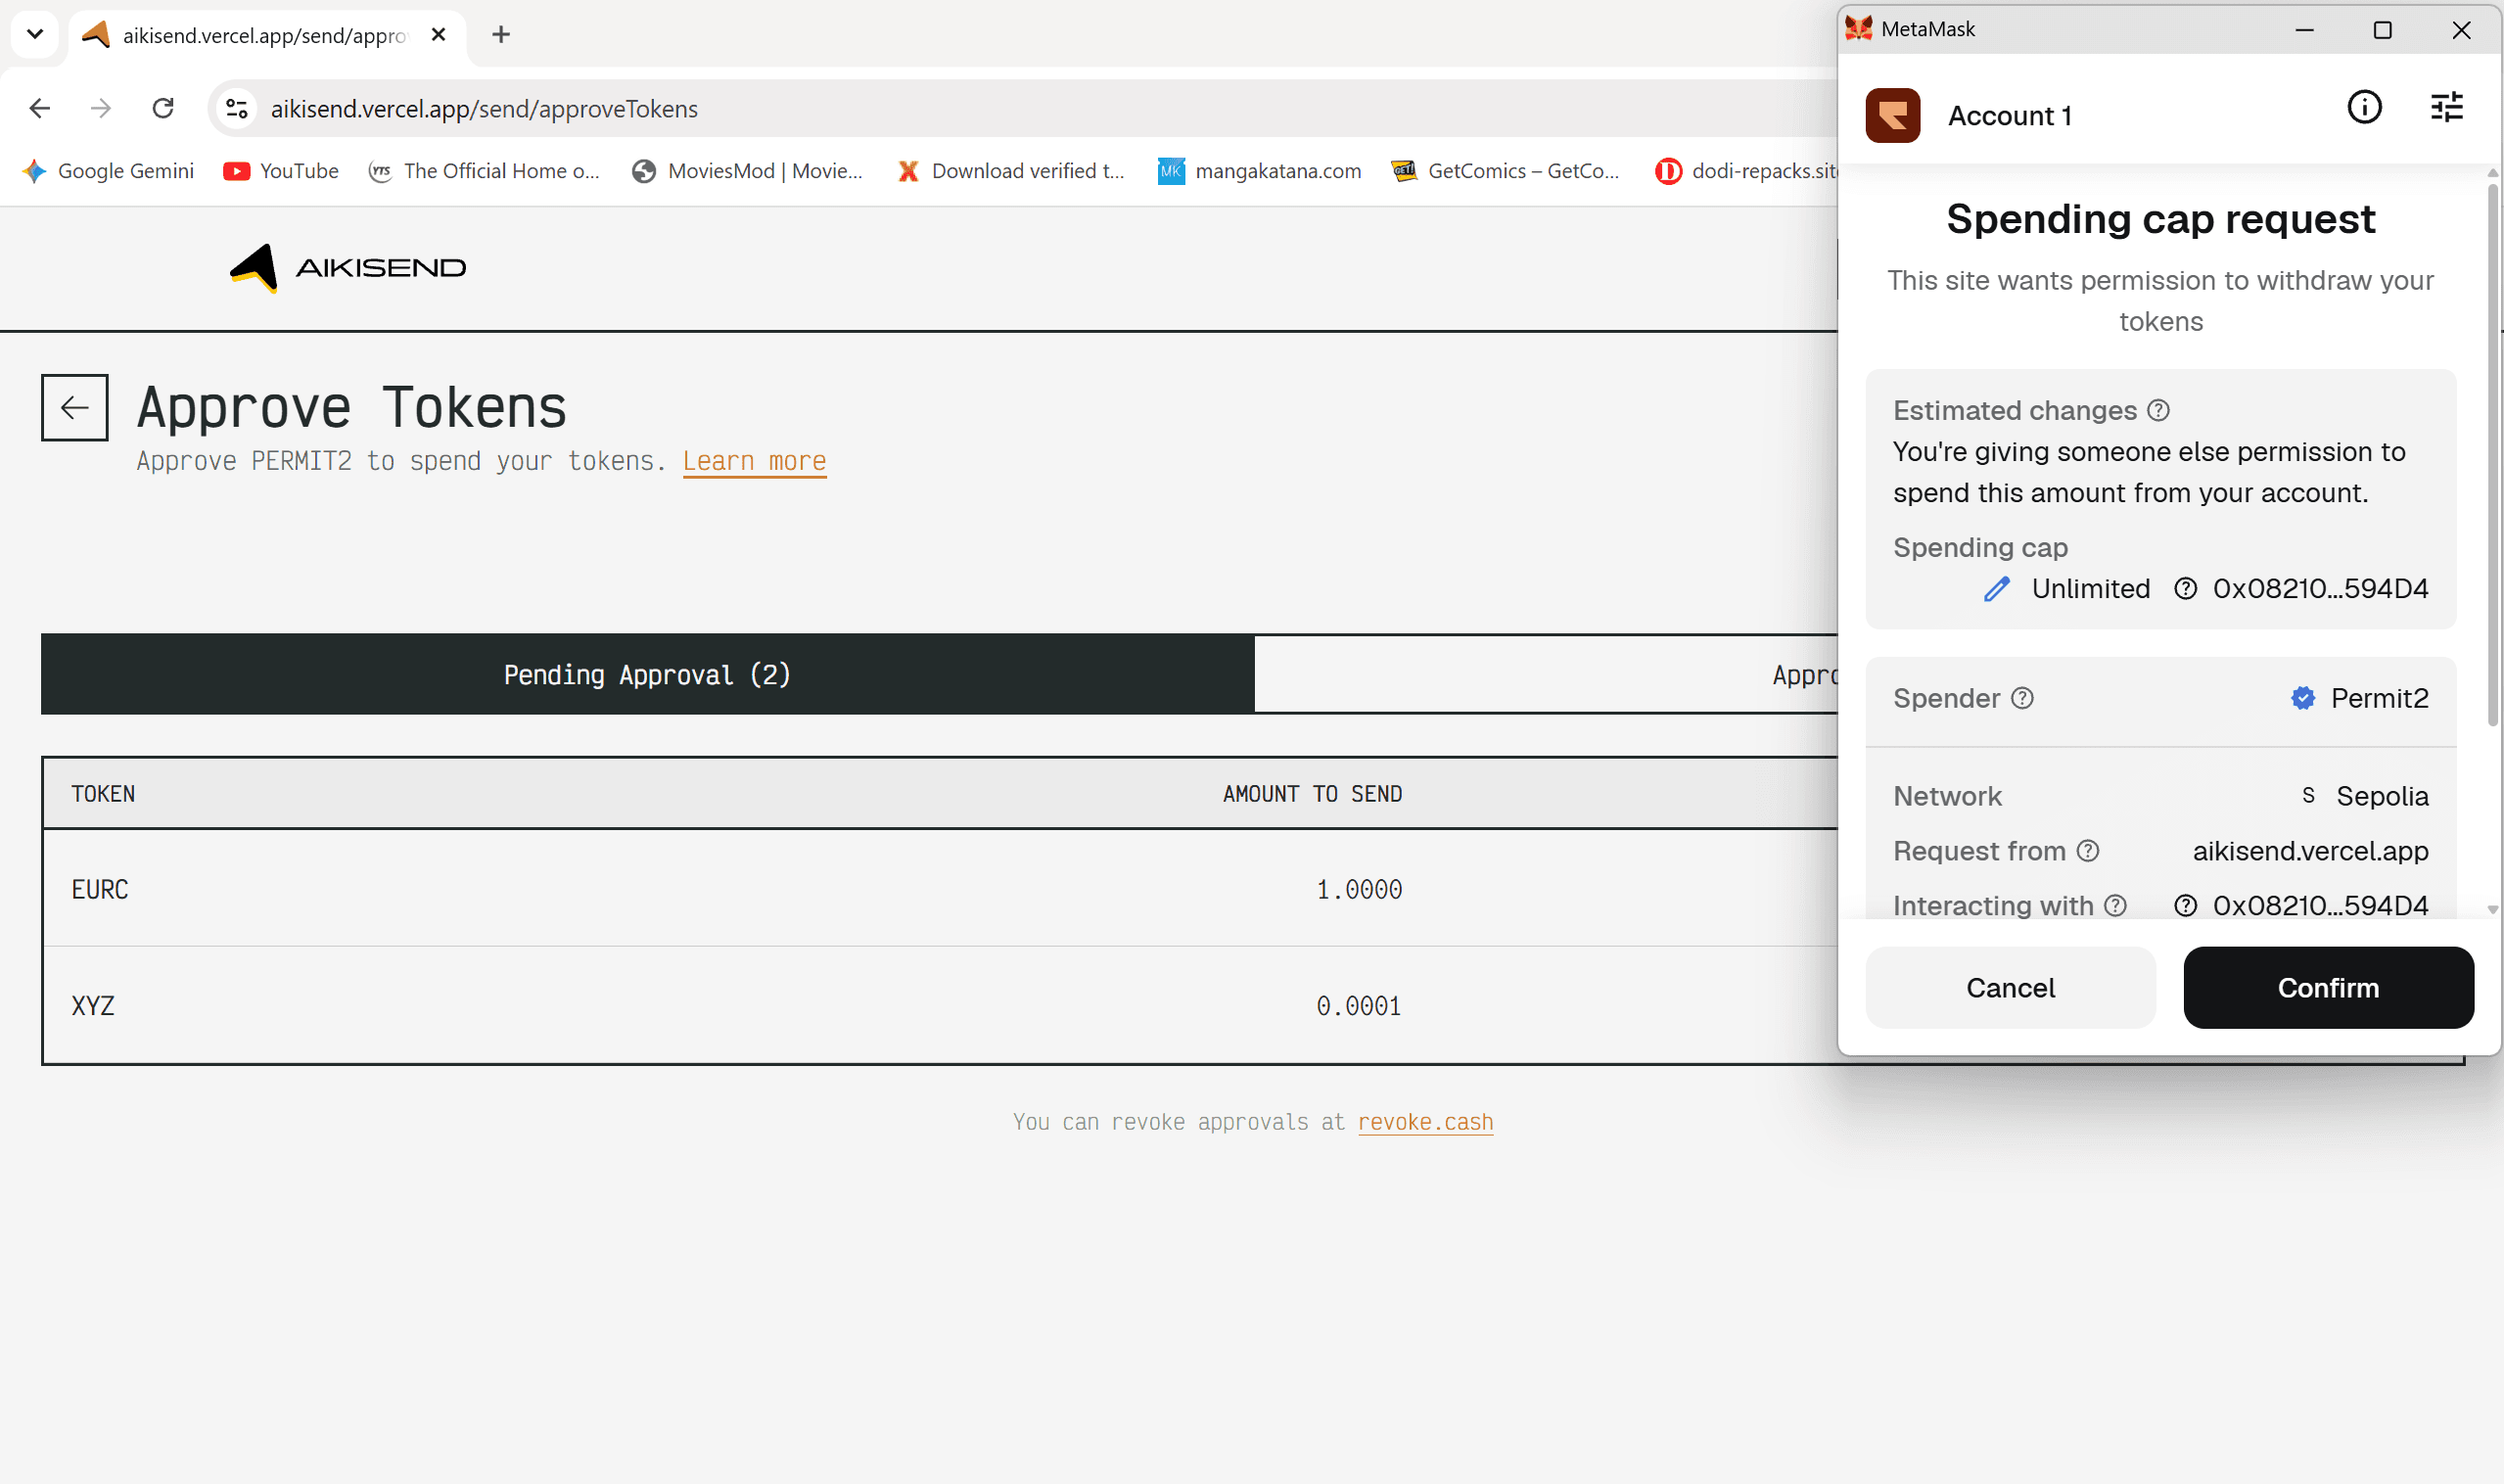Switch to the Pending Approval (2) tab
2504x1484 pixels.
[x=647, y=674]
